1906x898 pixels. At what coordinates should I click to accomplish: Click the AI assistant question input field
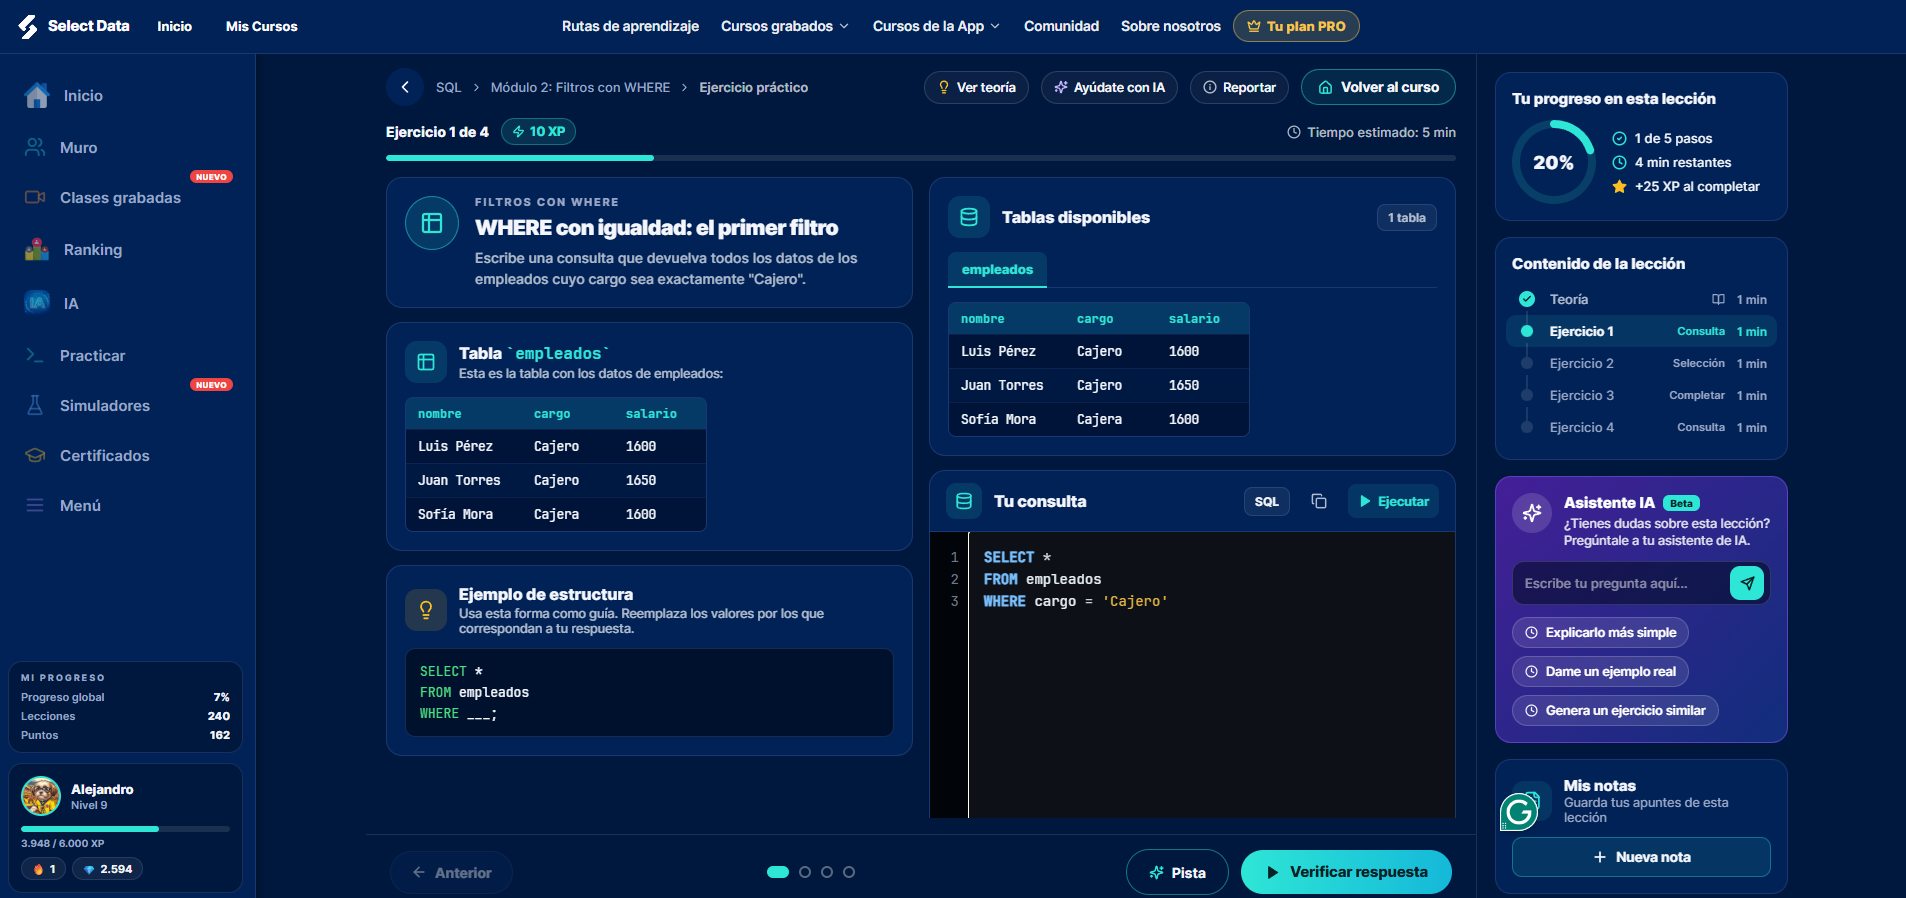pos(1620,583)
